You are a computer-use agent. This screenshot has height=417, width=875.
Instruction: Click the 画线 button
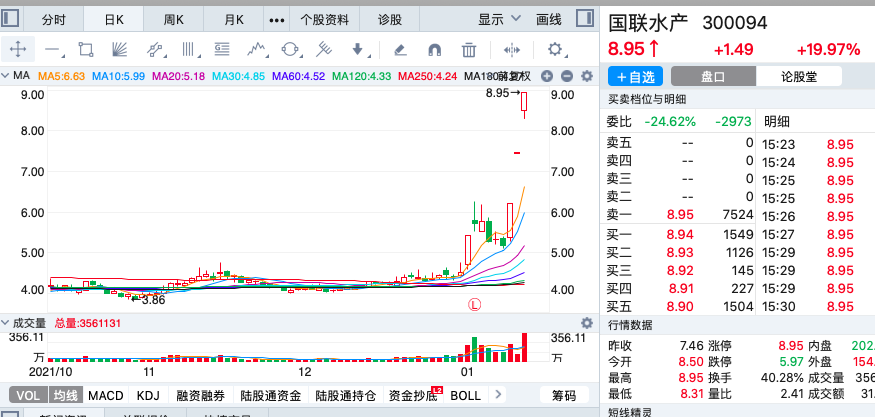(x=549, y=20)
